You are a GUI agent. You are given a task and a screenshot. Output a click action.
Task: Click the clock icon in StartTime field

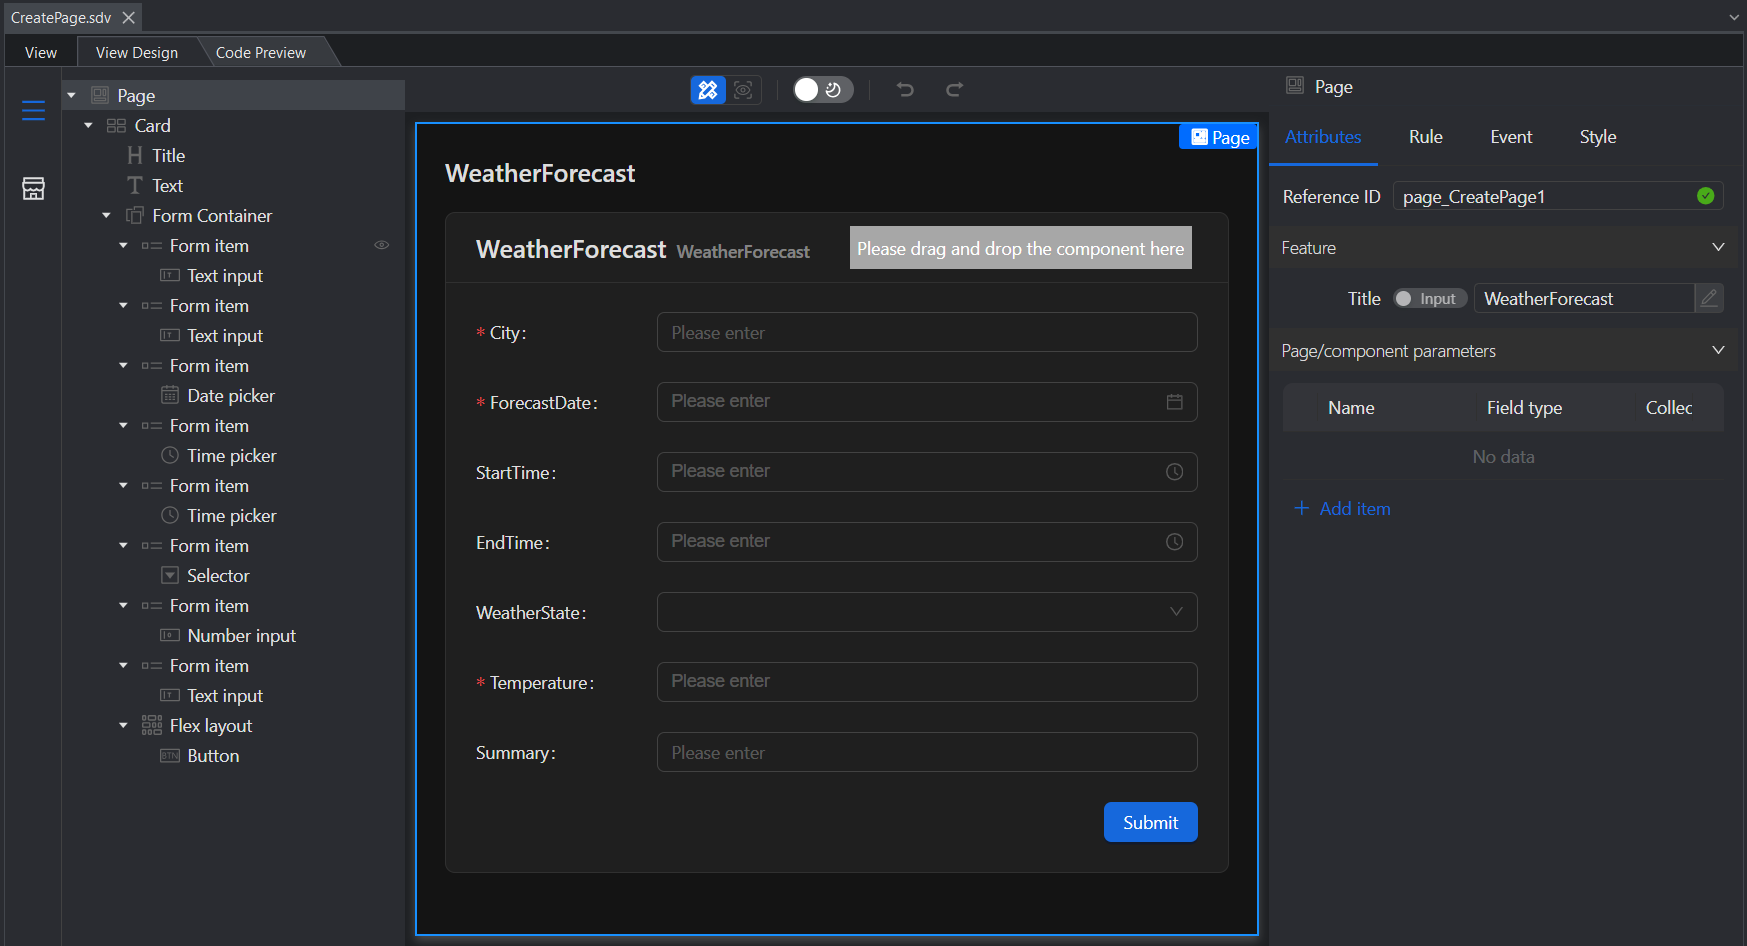coord(1175,472)
